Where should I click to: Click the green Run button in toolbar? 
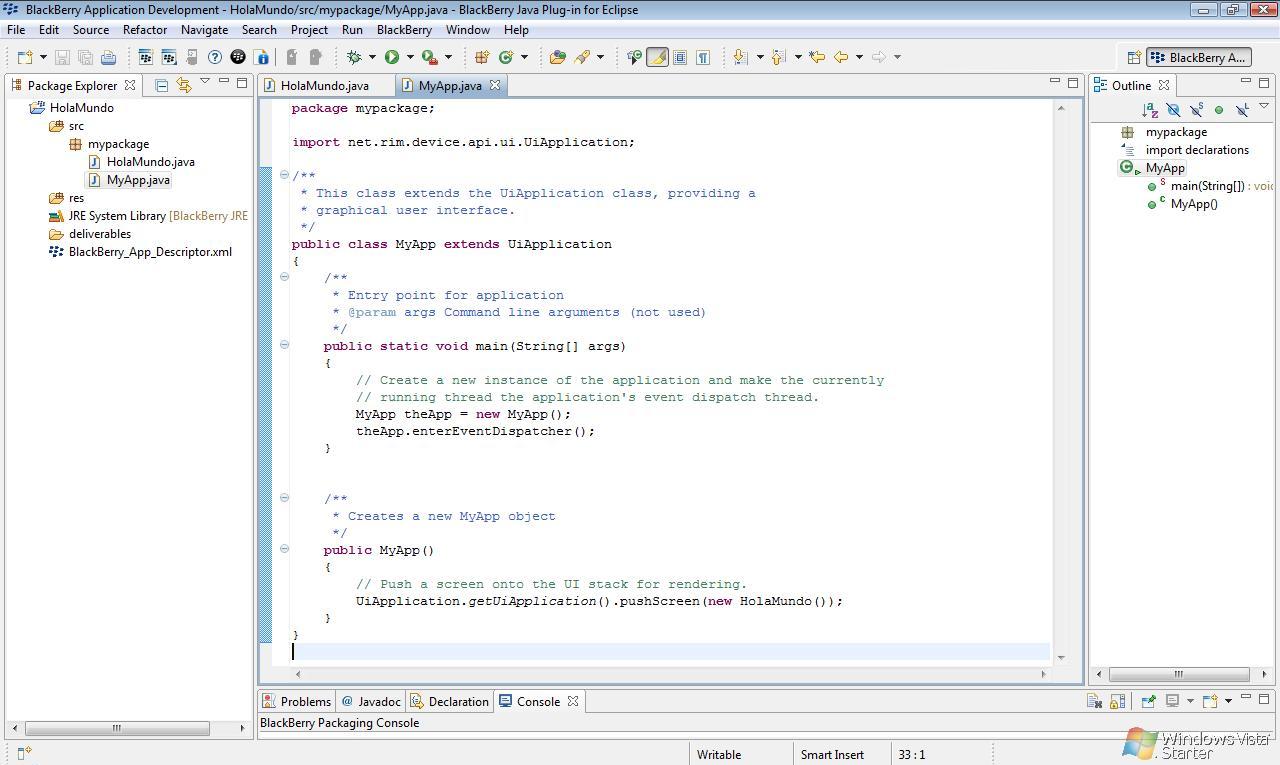(x=392, y=57)
